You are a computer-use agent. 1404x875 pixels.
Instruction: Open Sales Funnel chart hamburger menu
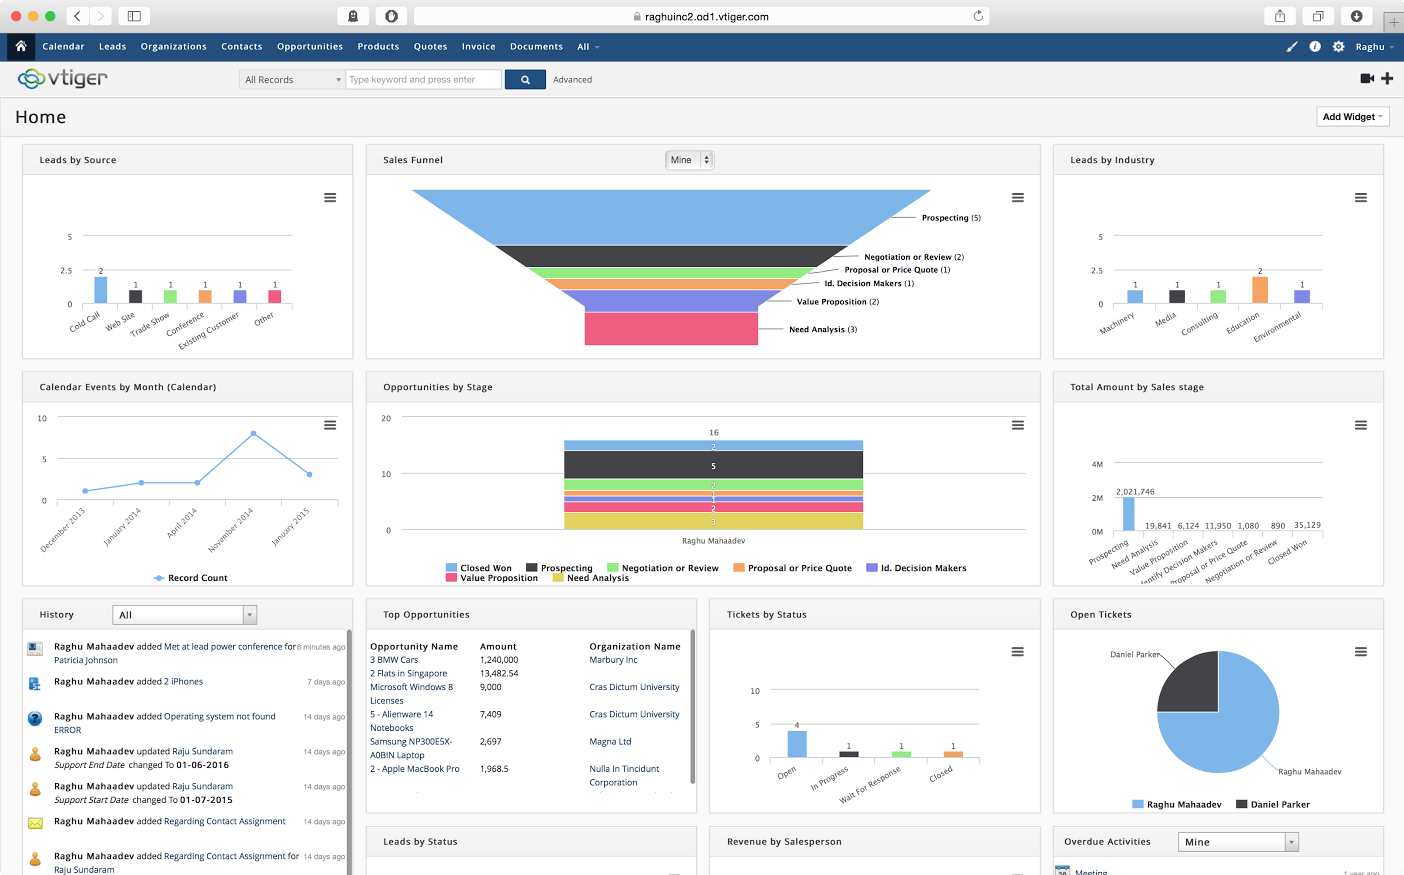1017,198
